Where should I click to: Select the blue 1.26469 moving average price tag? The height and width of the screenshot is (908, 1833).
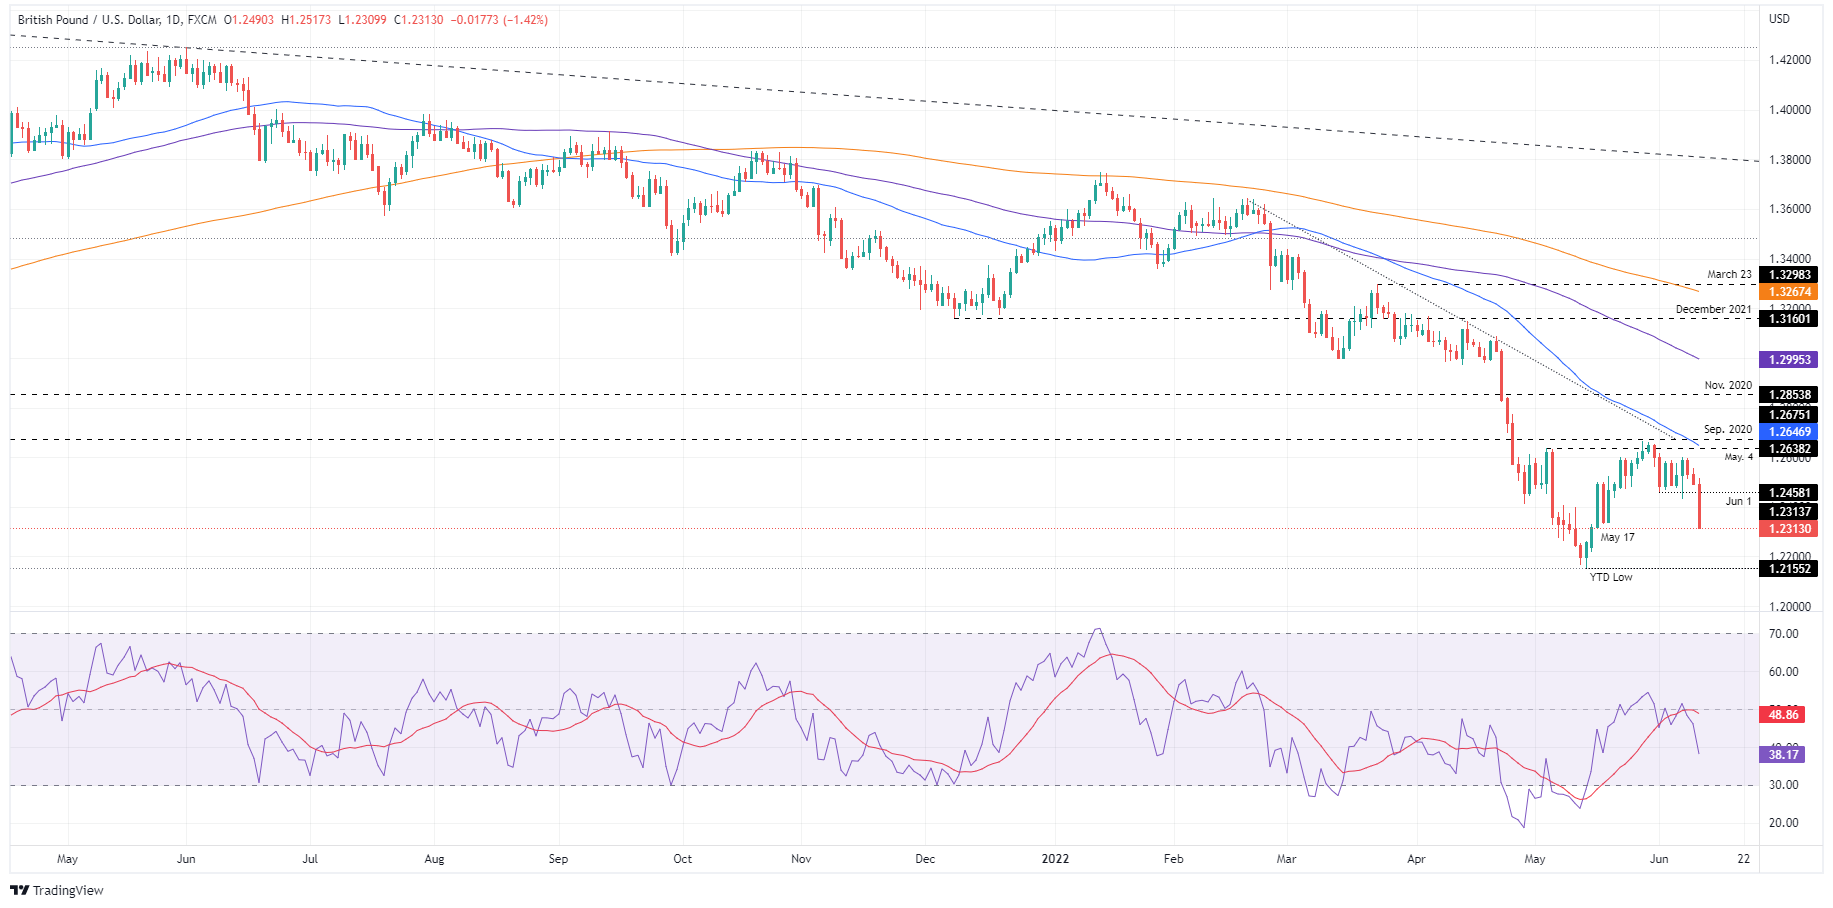[x=1789, y=432]
